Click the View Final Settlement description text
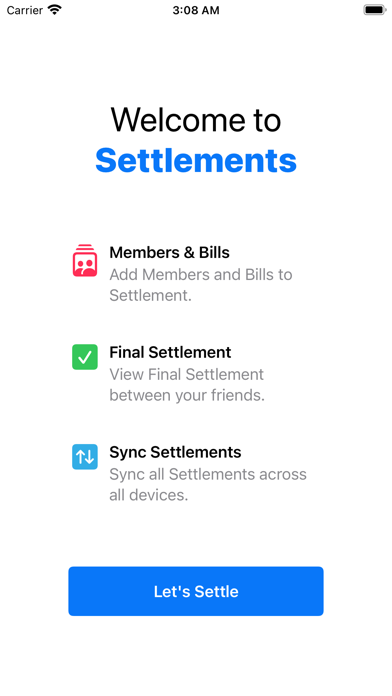Screen dimensions: 392x696 (187, 384)
